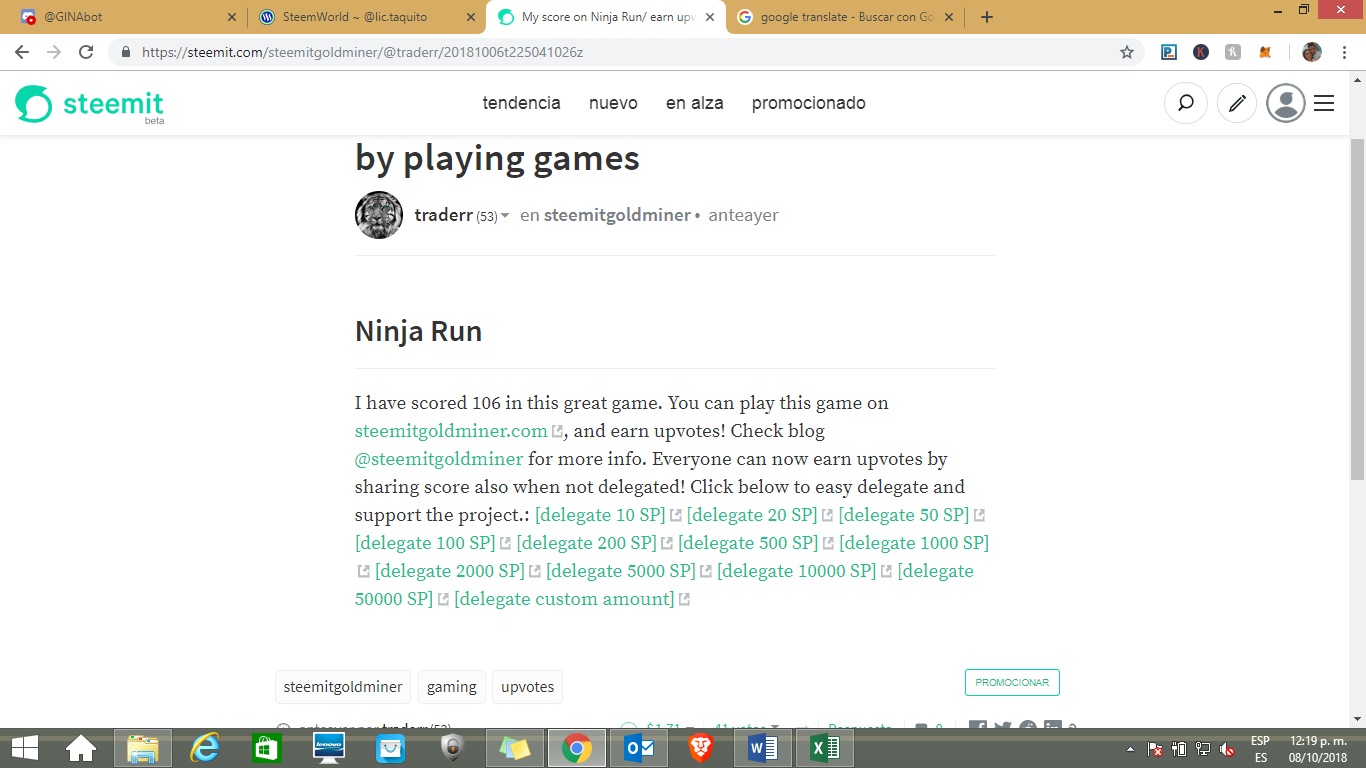The width and height of the screenshot is (1366, 768).
Task: Click the delegate 20 SP link
Action: (x=752, y=516)
